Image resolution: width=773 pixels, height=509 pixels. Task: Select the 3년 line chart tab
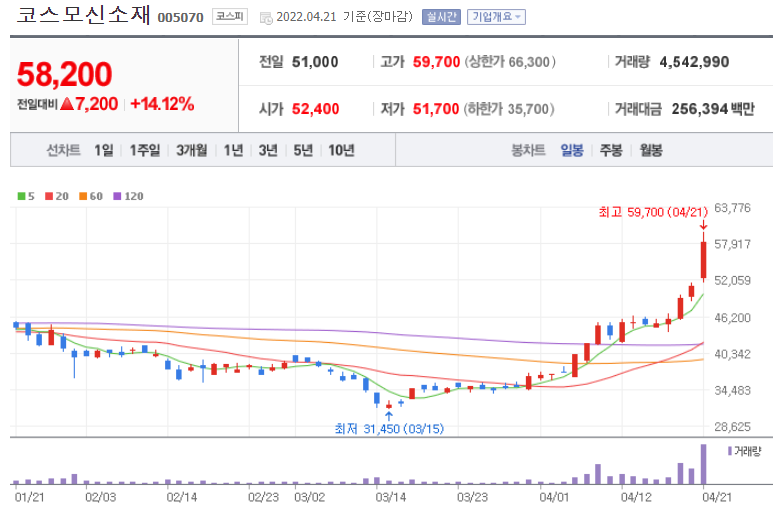268,150
